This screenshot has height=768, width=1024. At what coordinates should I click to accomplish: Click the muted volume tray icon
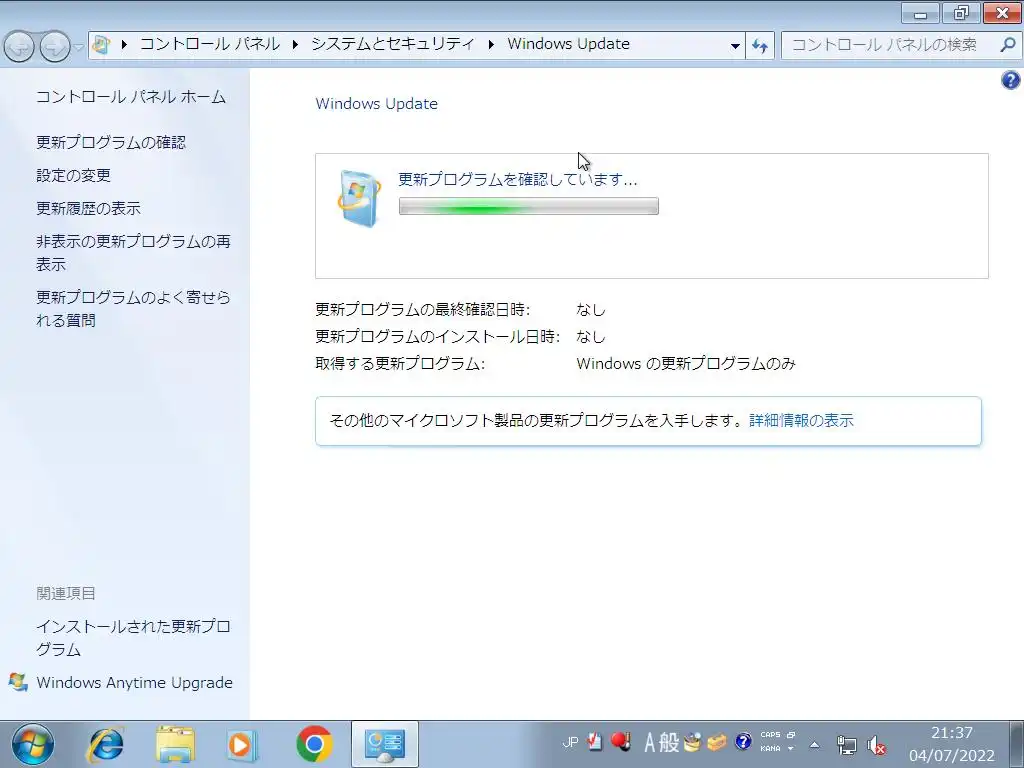point(876,745)
